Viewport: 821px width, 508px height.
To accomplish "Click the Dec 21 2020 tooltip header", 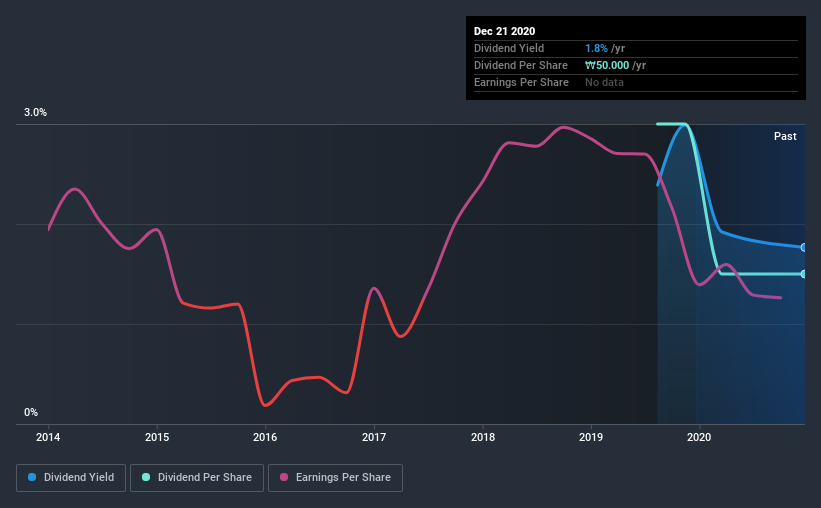I will pyautogui.click(x=504, y=31).
